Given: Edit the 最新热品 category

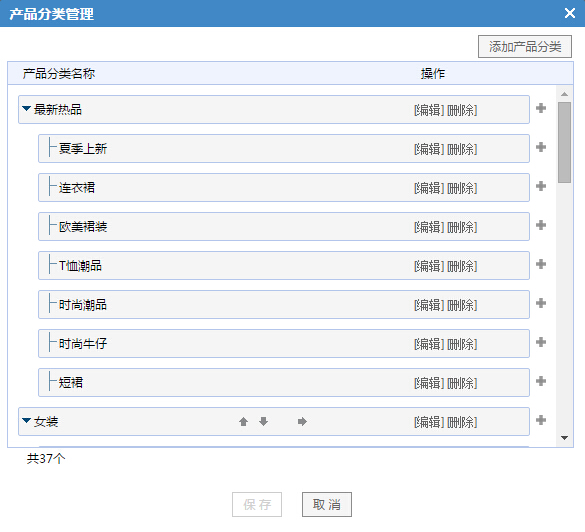Looking at the screenshot, I should (x=429, y=110).
